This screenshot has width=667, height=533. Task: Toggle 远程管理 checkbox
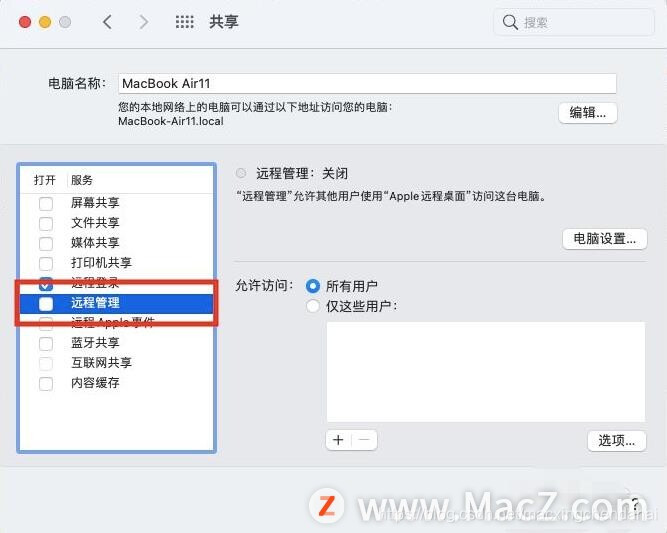coord(46,303)
